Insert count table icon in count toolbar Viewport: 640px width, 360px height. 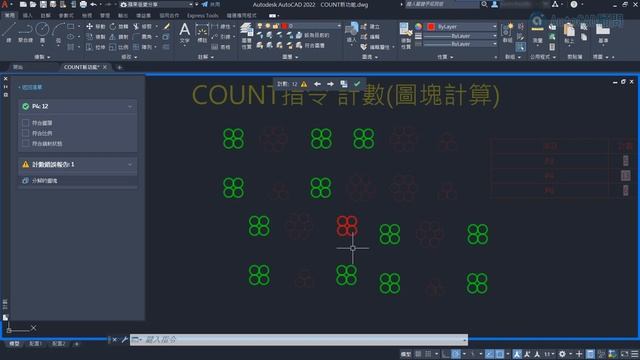pos(344,84)
